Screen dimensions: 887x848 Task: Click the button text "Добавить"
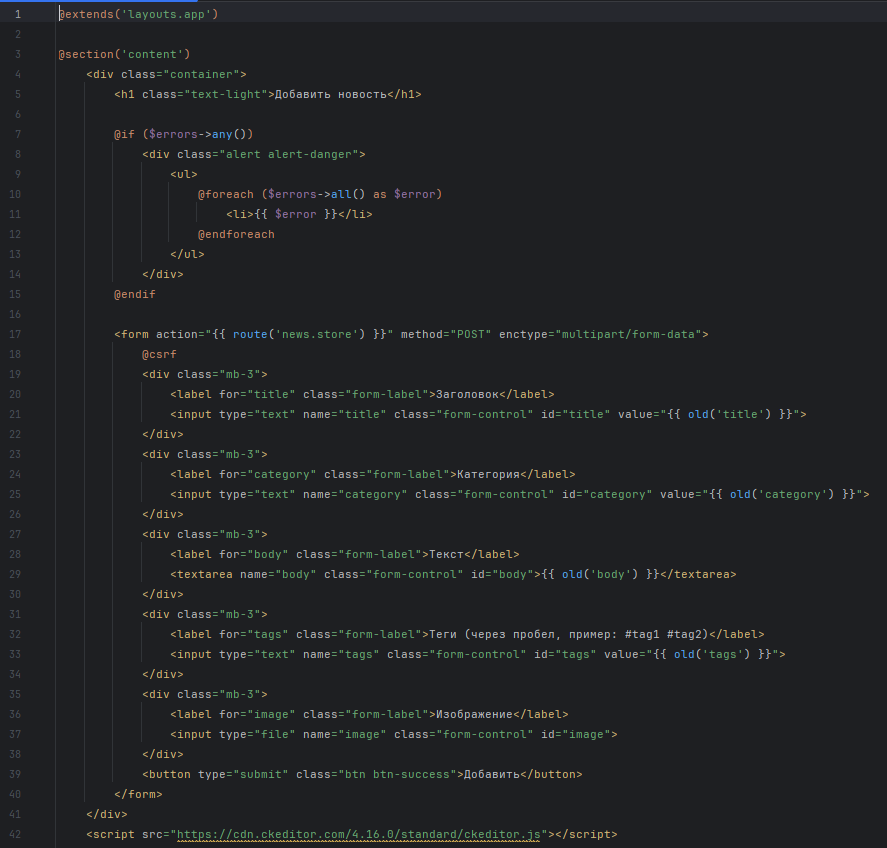(492, 774)
